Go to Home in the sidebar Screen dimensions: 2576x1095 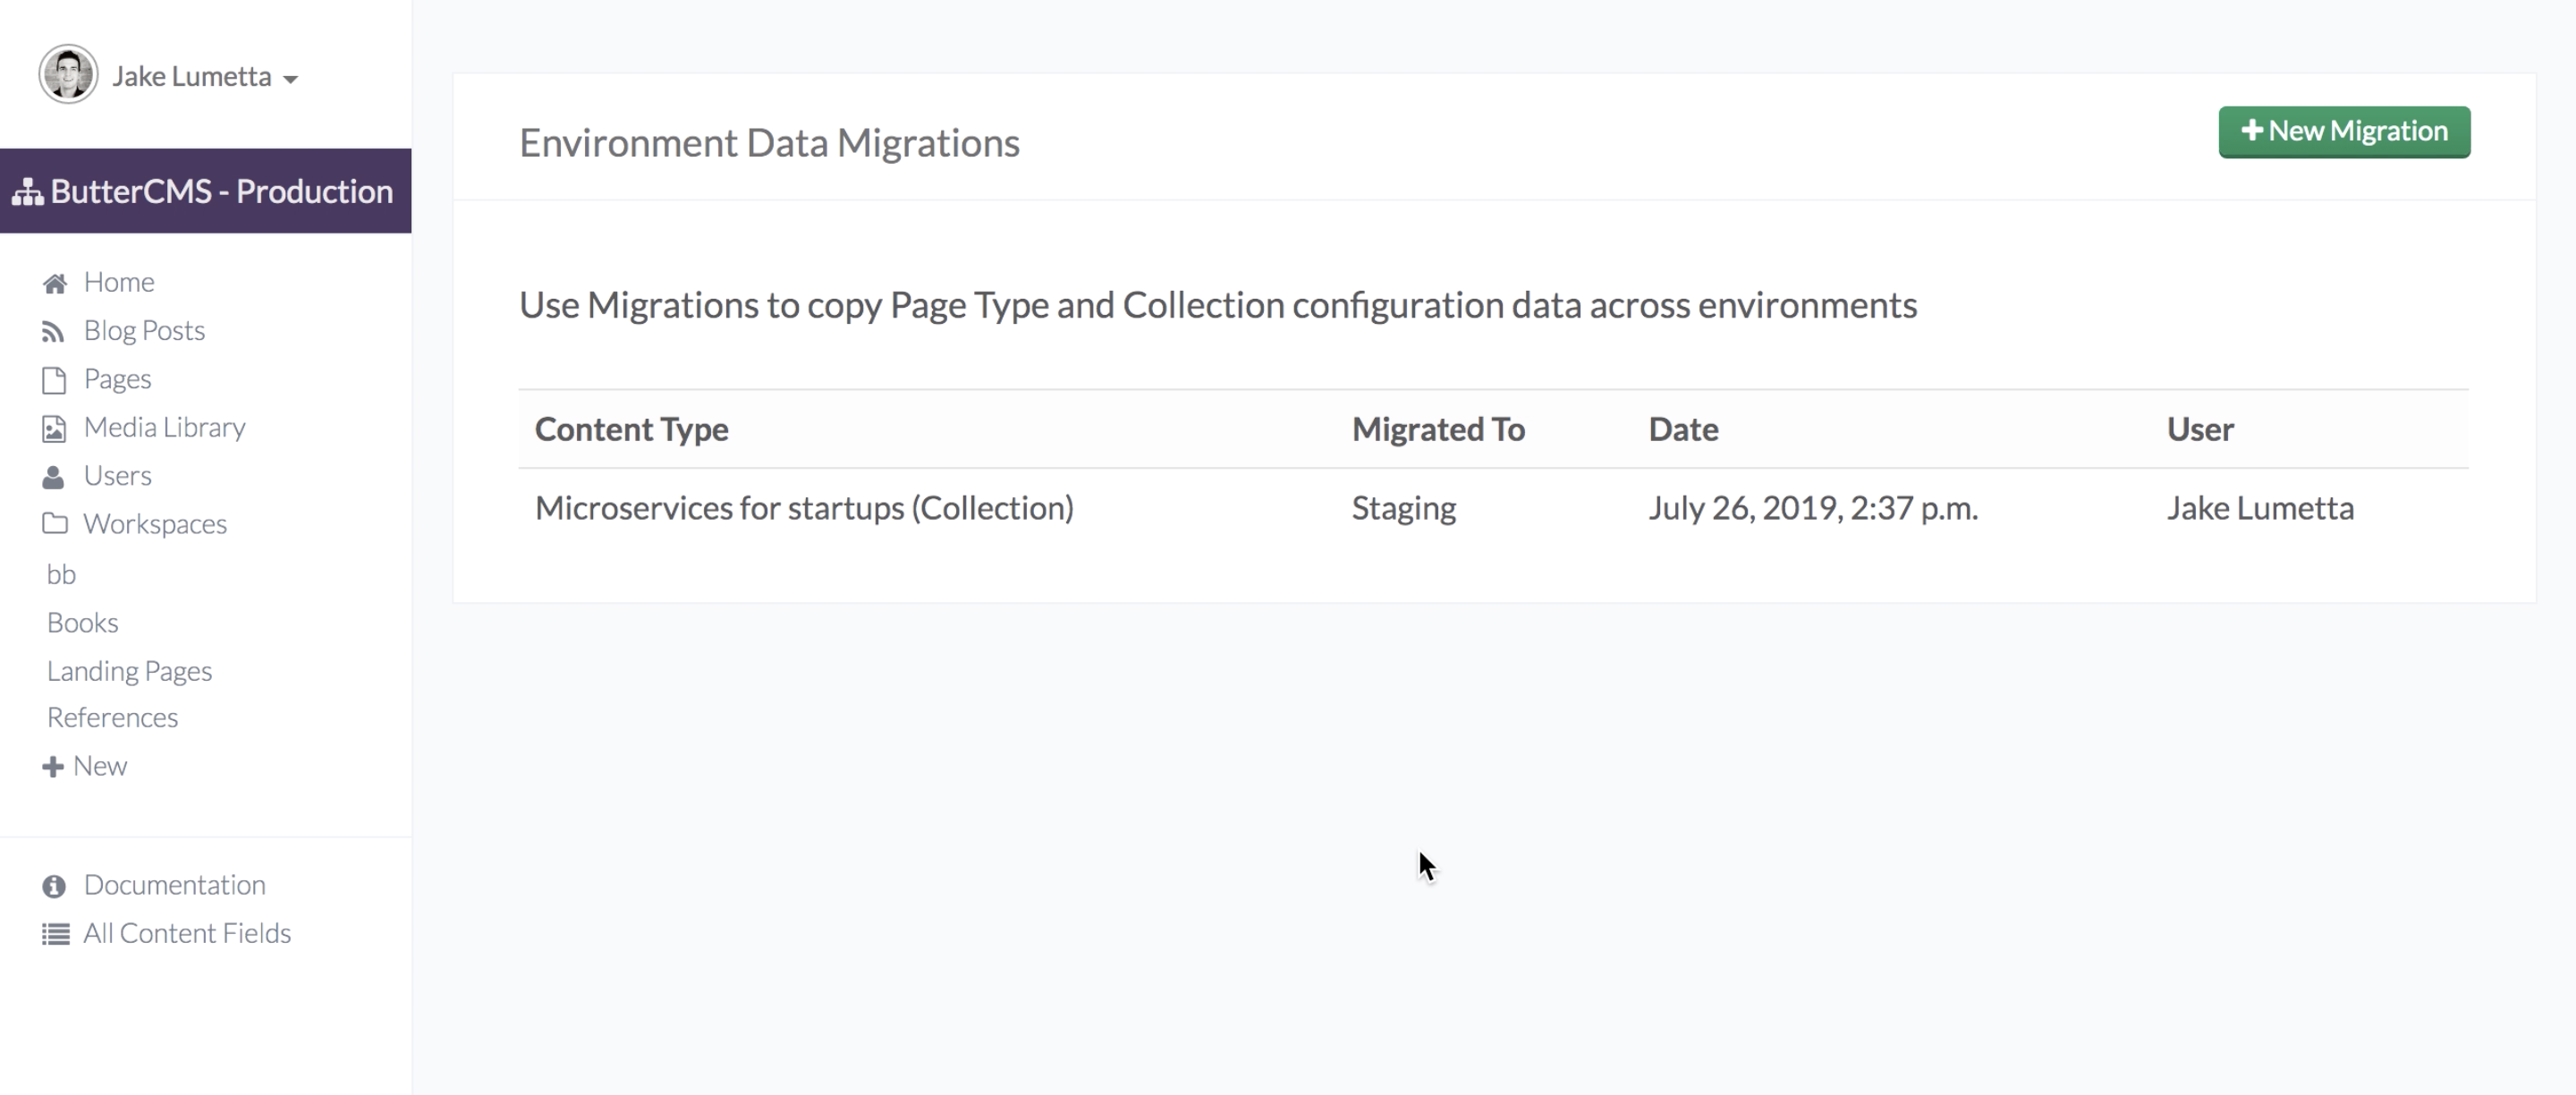(119, 282)
